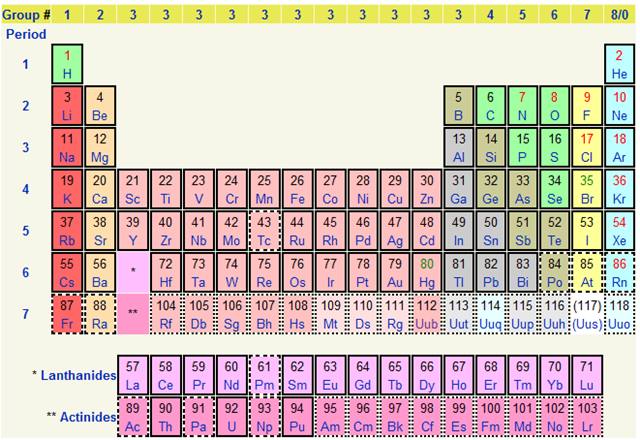Image resolution: width=640 pixels, height=440 pixels.
Task: Click the single-asterisk lanthanides placeholder cell
Action: [x=133, y=273]
